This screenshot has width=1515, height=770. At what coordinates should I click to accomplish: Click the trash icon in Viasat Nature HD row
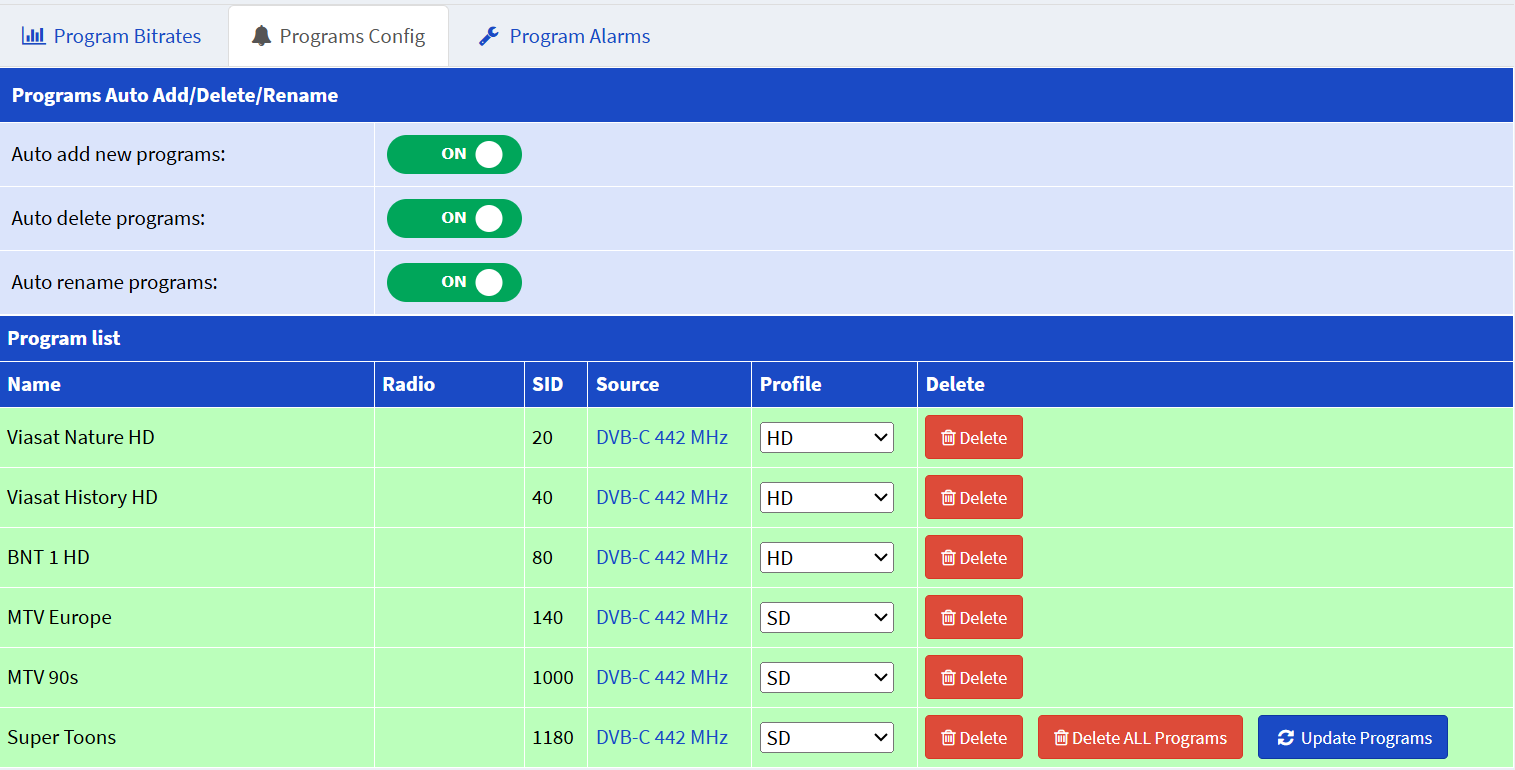click(948, 438)
